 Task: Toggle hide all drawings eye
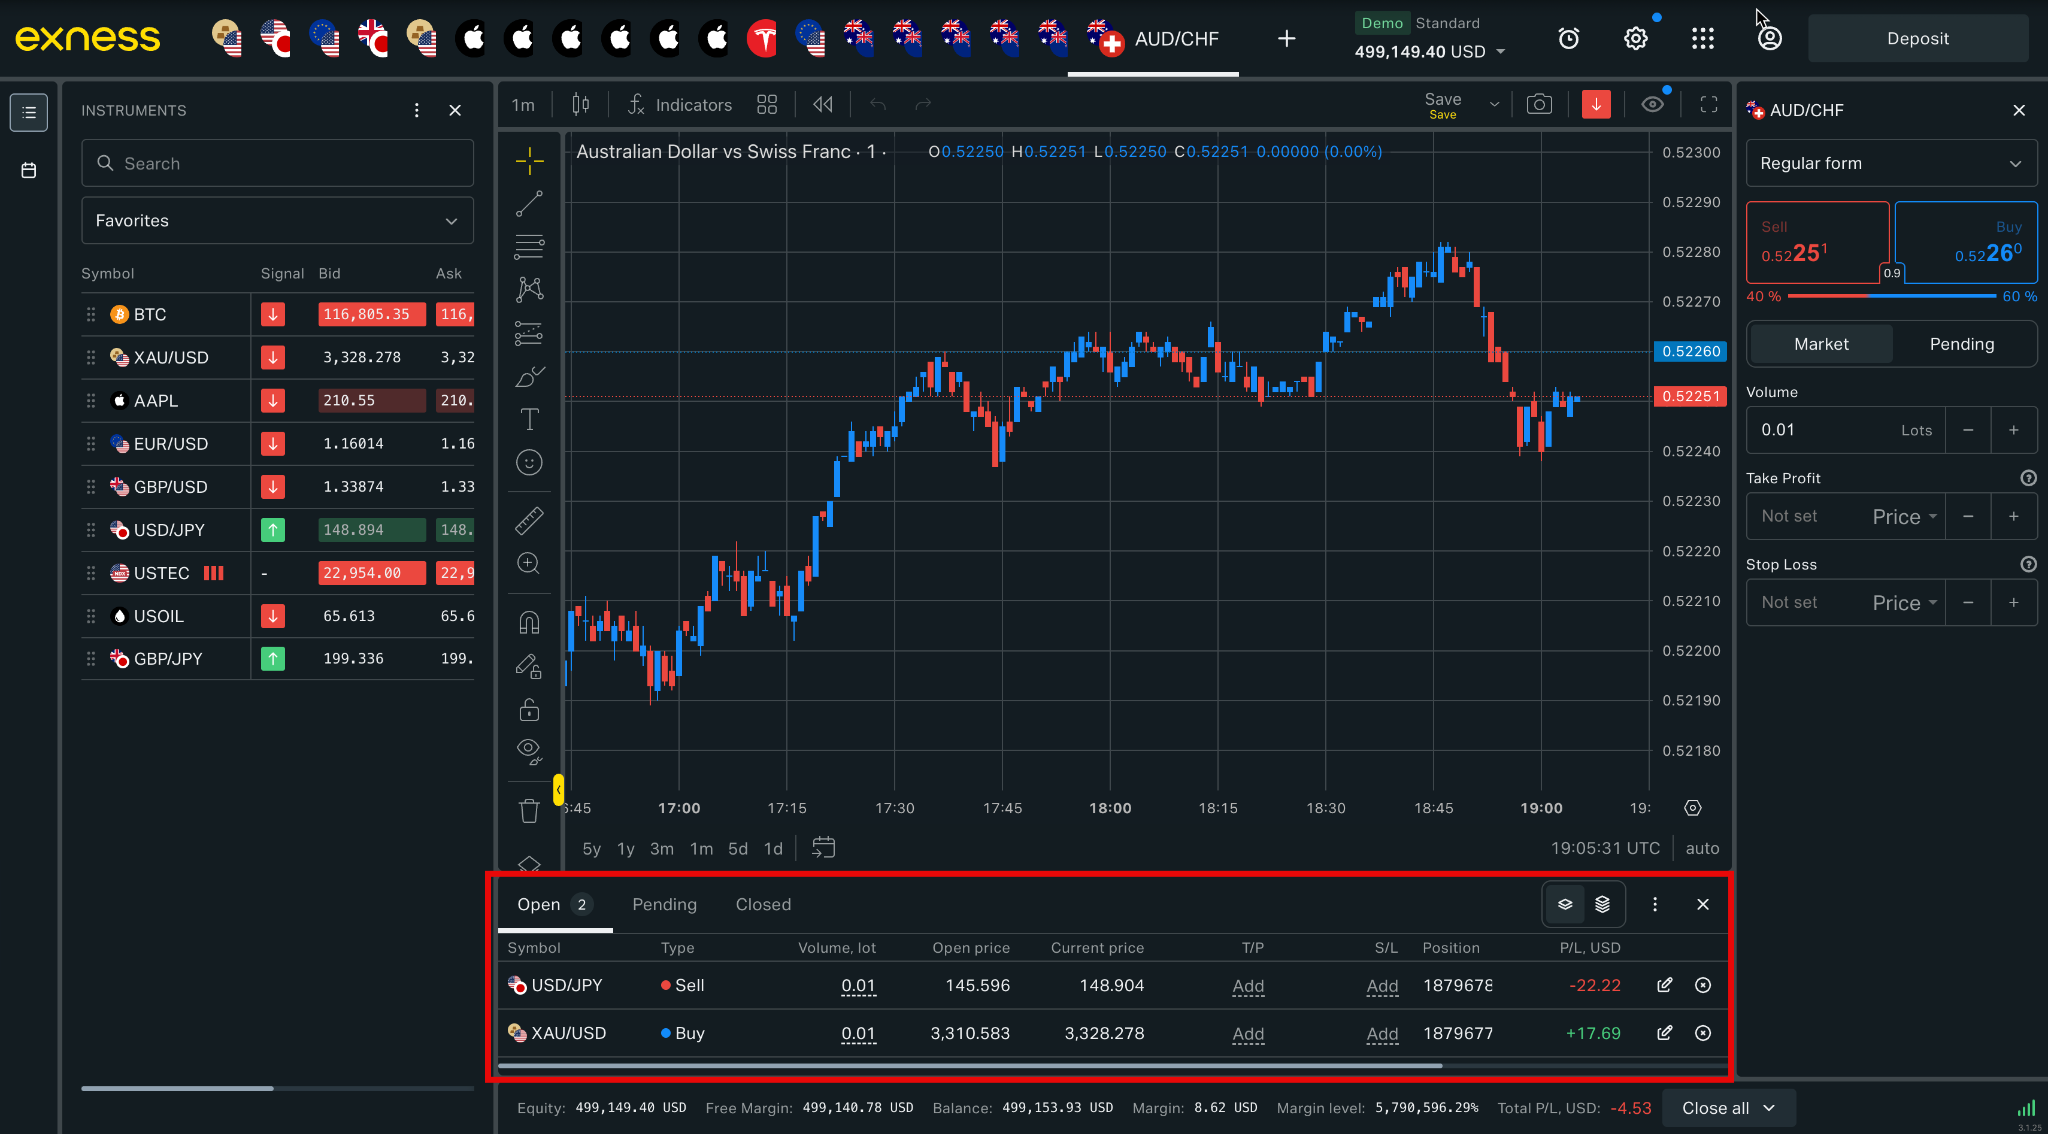(x=529, y=751)
